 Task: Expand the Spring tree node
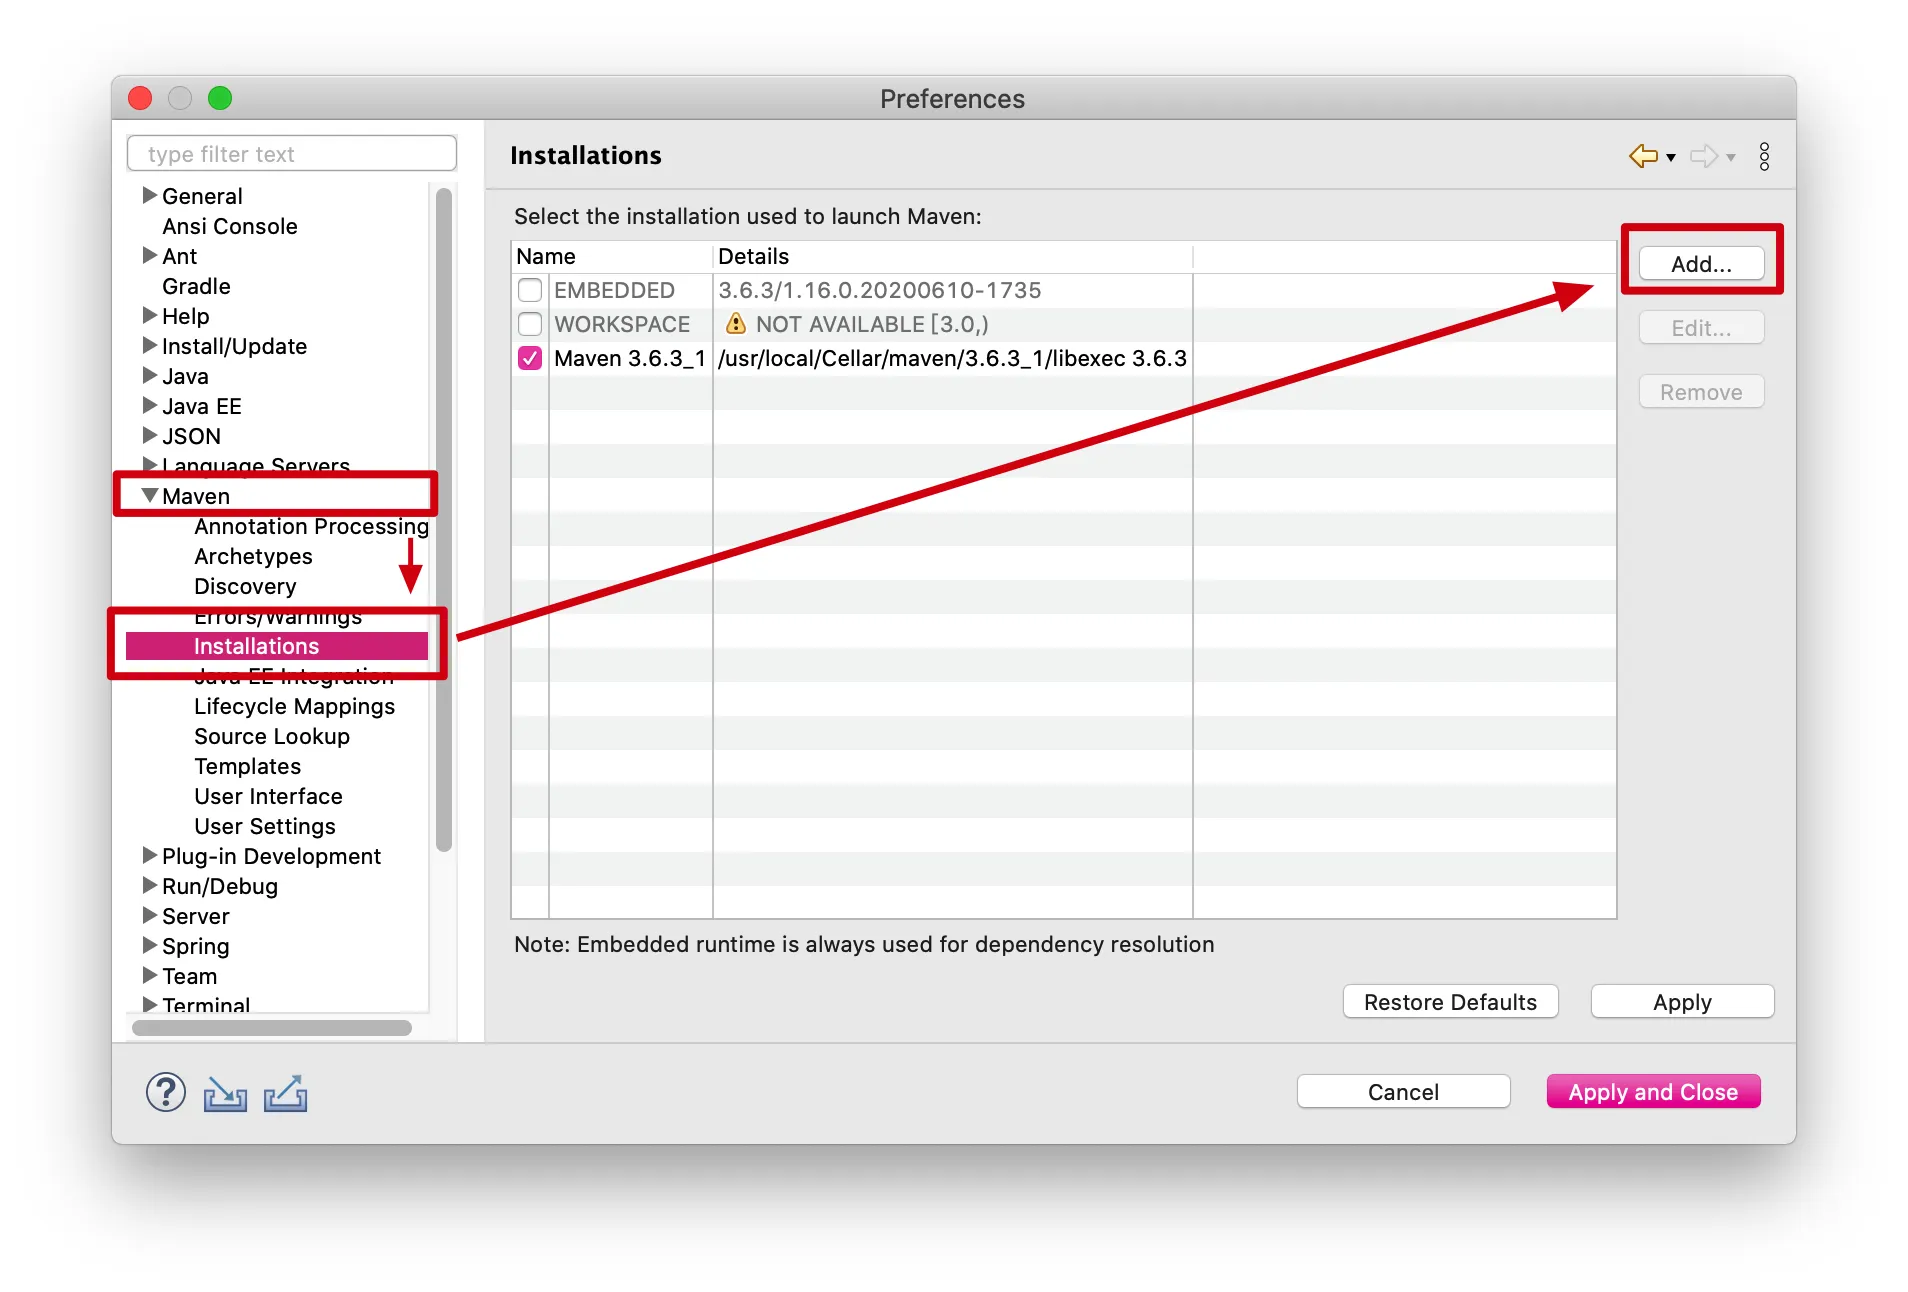click(x=150, y=945)
